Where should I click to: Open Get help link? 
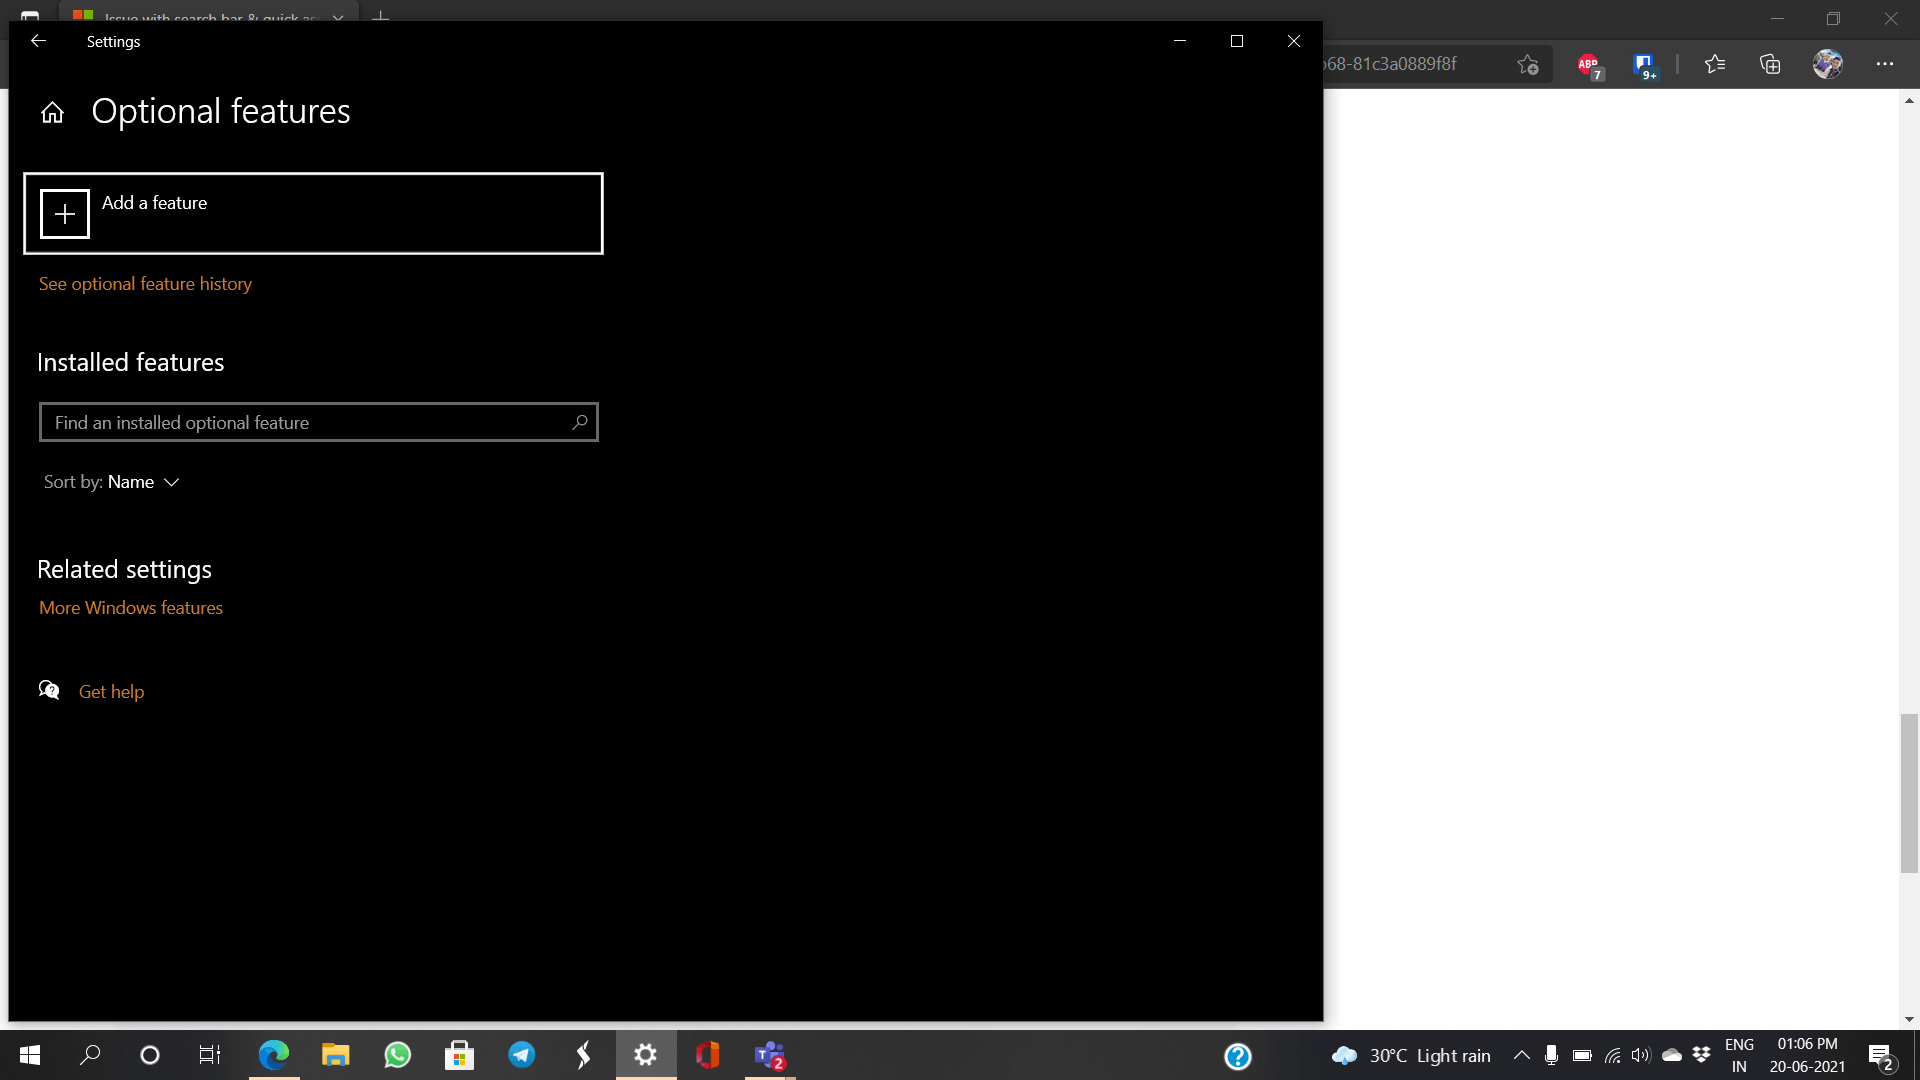(x=111, y=692)
